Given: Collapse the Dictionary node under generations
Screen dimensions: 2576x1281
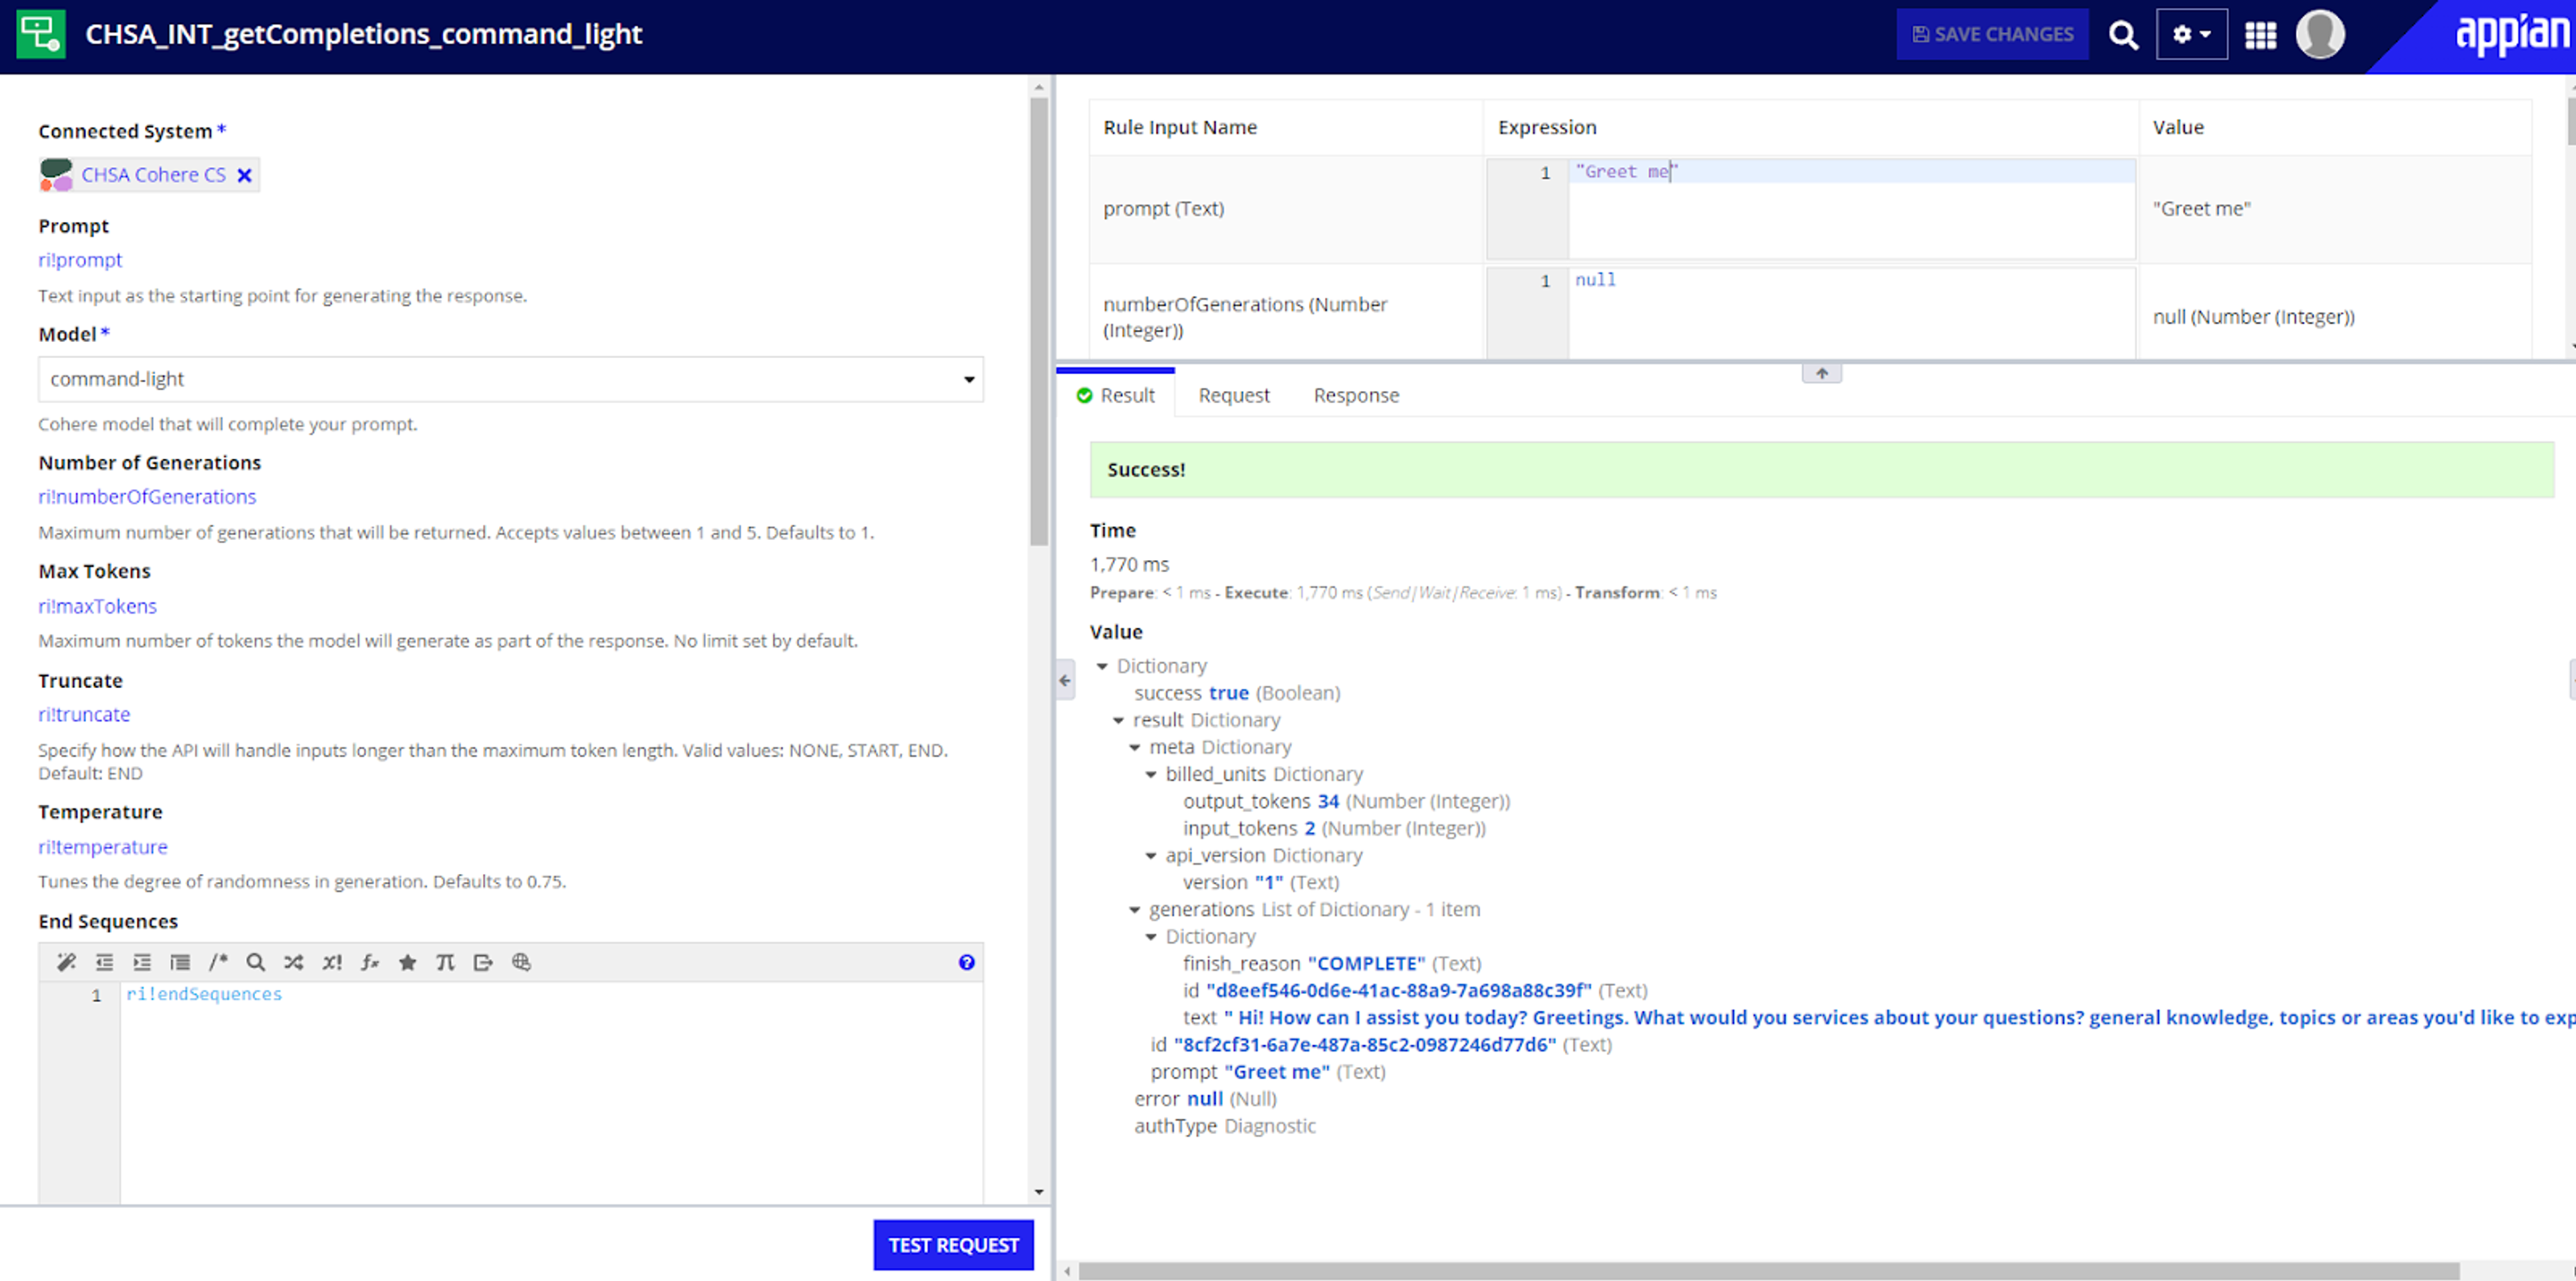Looking at the screenshot, I should point(1150,936).
